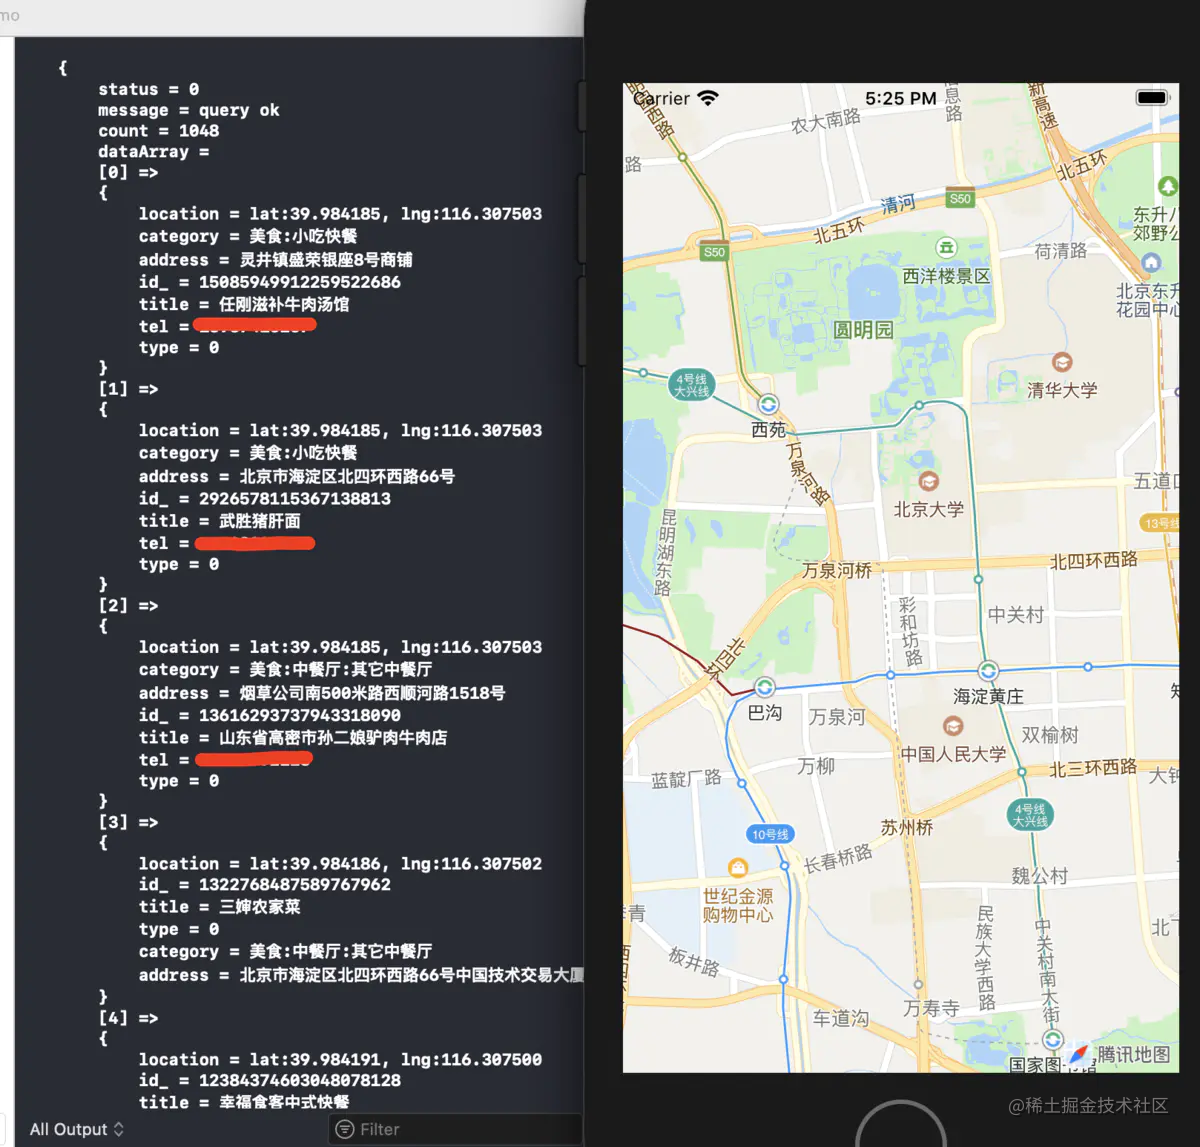Viewport: 1200px width, 1147px height.
Task: Tap the 昆明湖东路 road label
Action: click(x=665, y=553)
